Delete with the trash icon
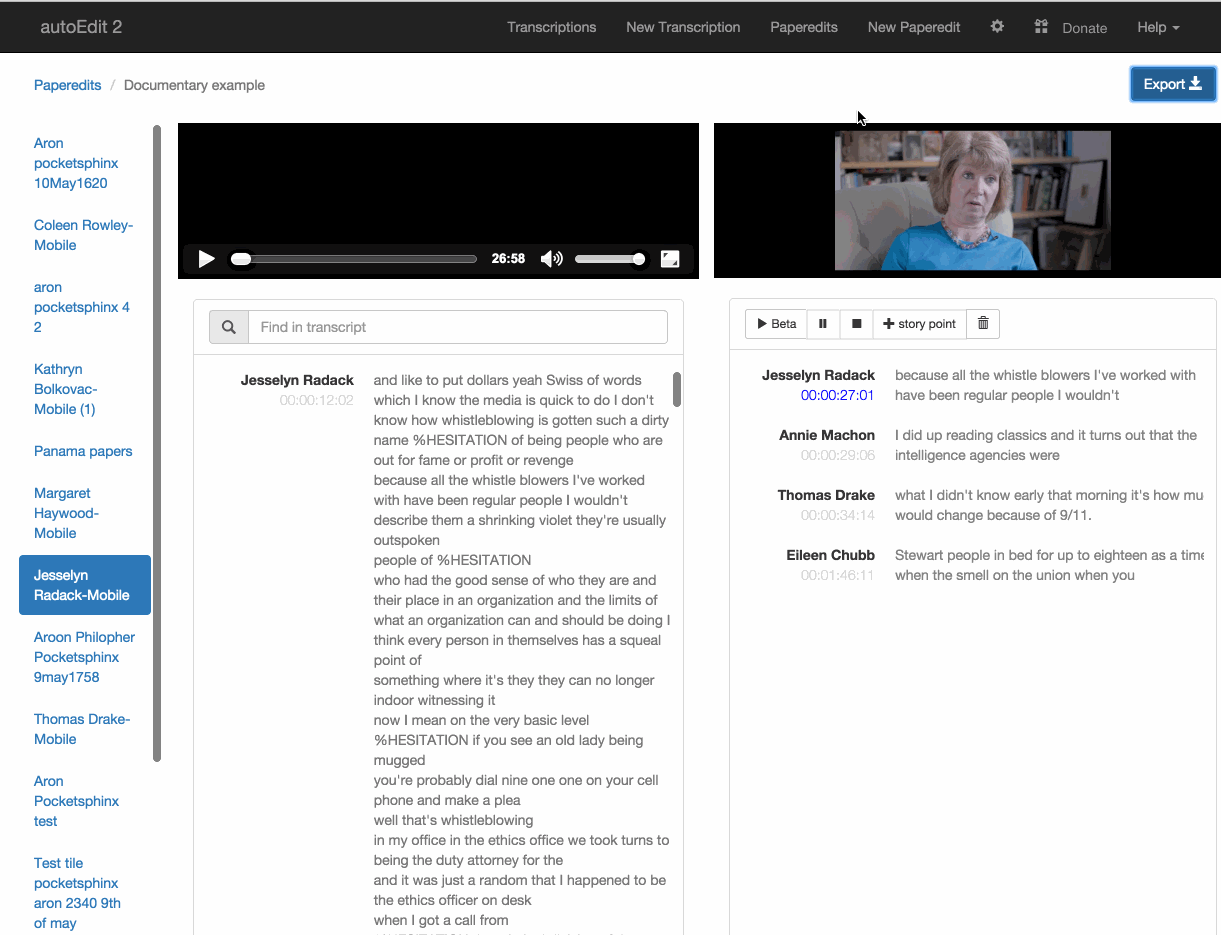This screenshot has width=1221, height=935. (983, 324)
